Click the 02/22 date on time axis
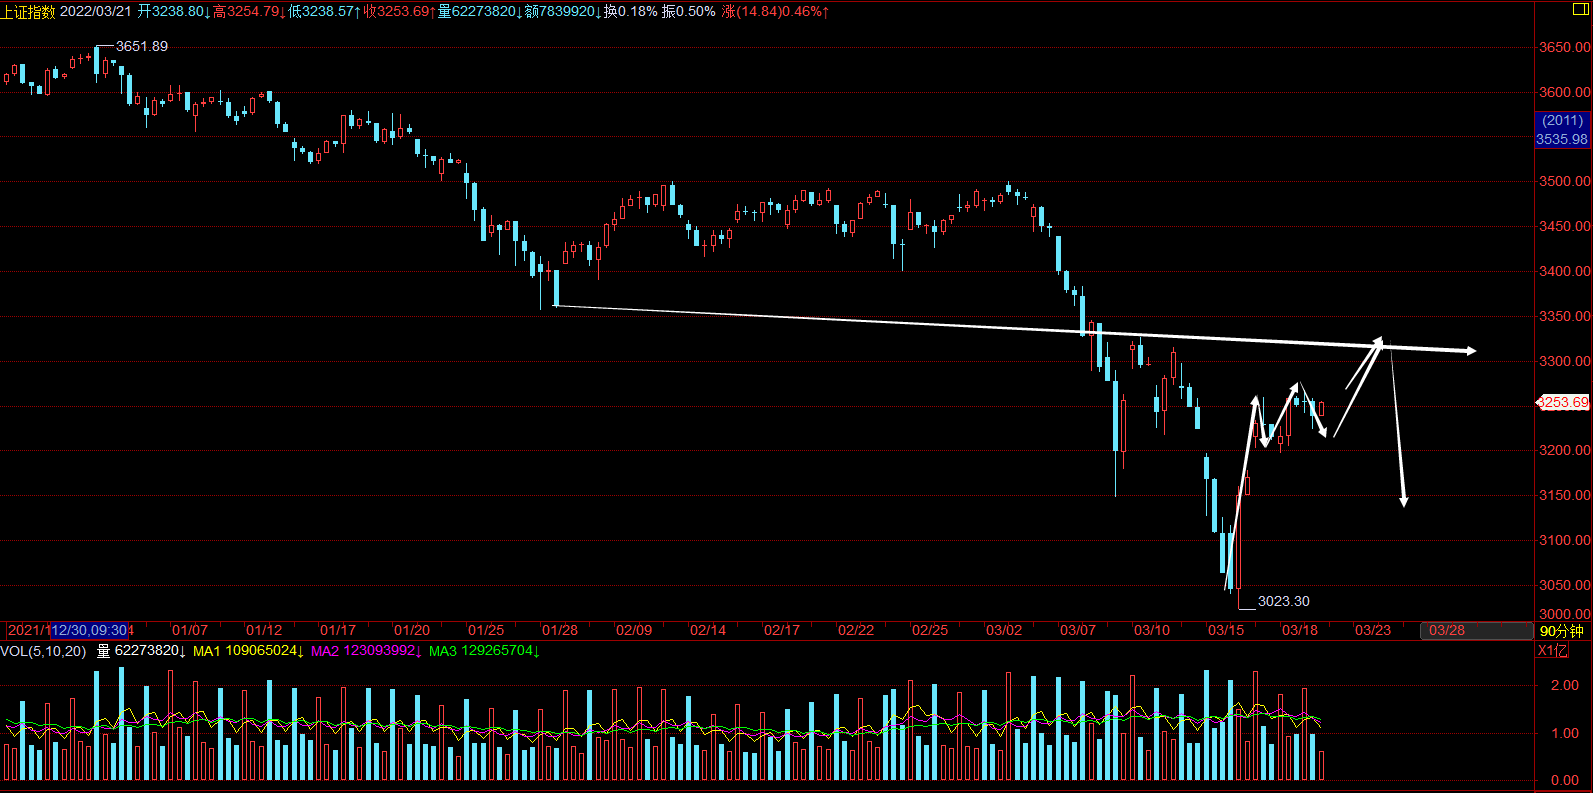Image resolution: width=1593 pixels, height=793 pixels. [x=856, y=631]
